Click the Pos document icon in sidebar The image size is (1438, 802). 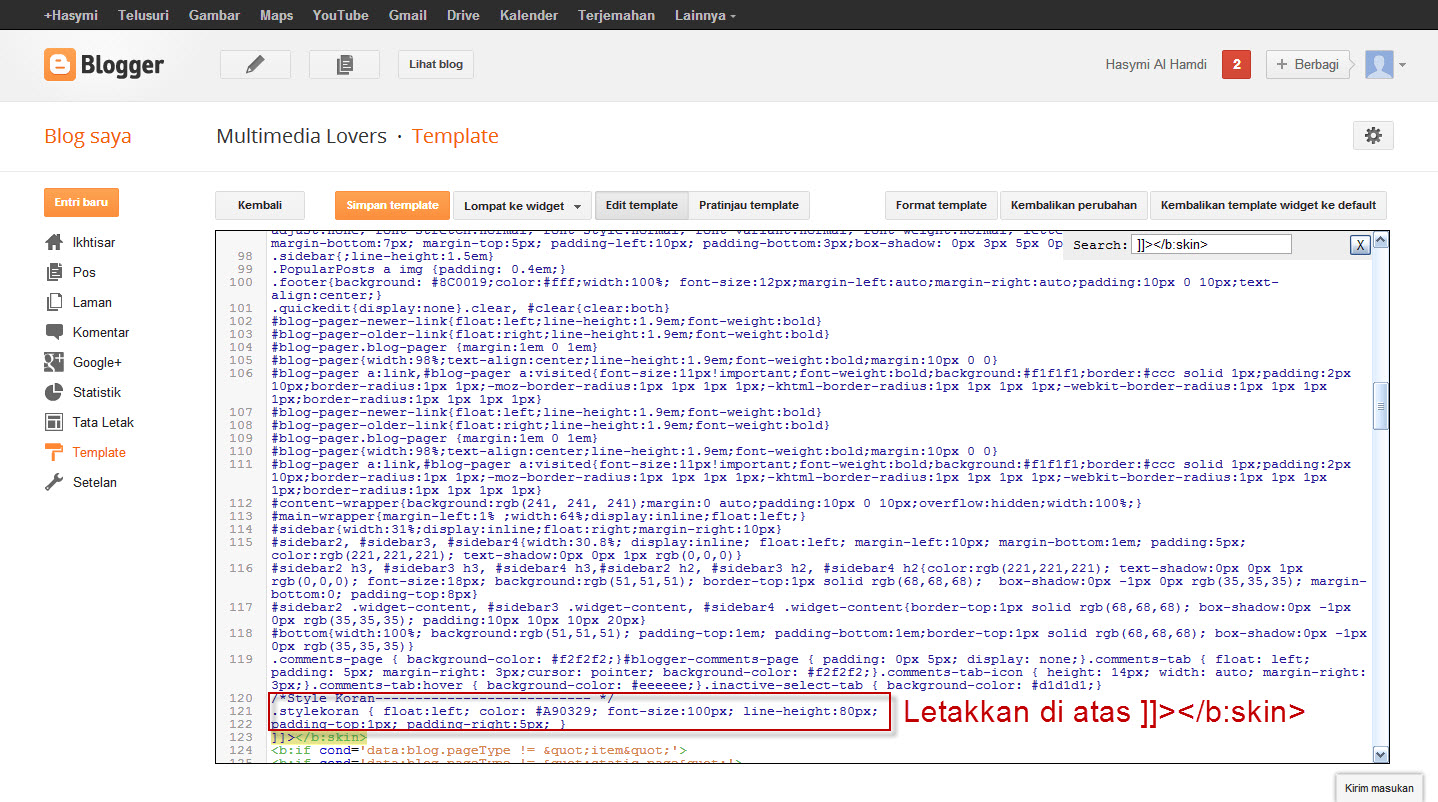click(x=54, y=272)
